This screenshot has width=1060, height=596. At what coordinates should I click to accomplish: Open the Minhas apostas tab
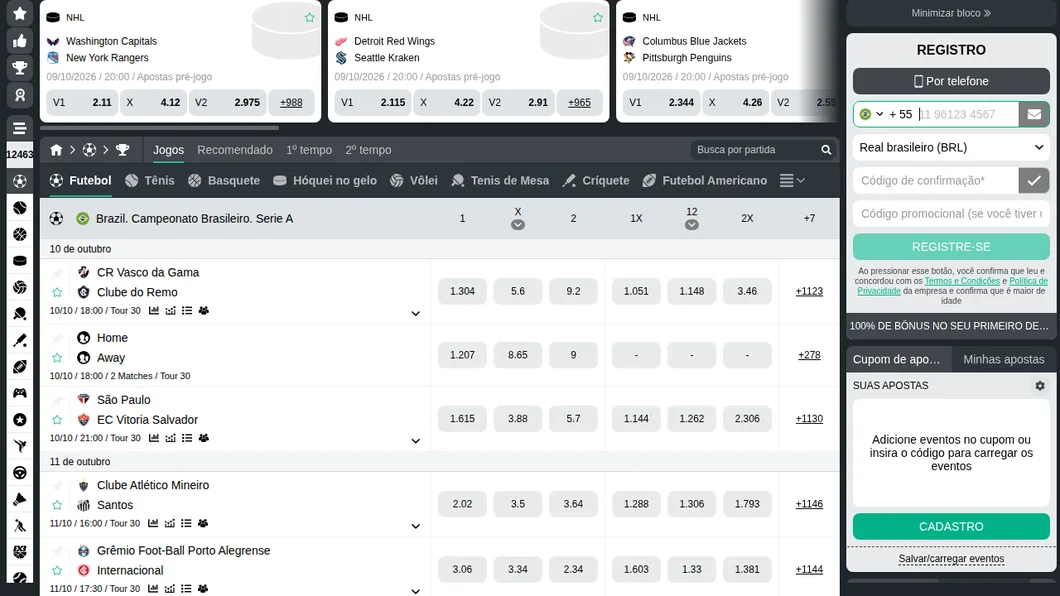coord(1004,359)
